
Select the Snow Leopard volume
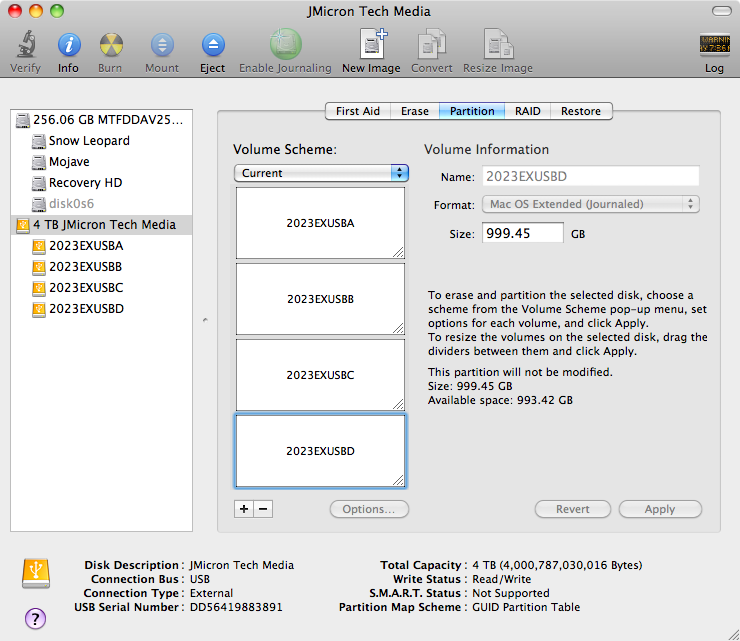(x=101, y=141)
